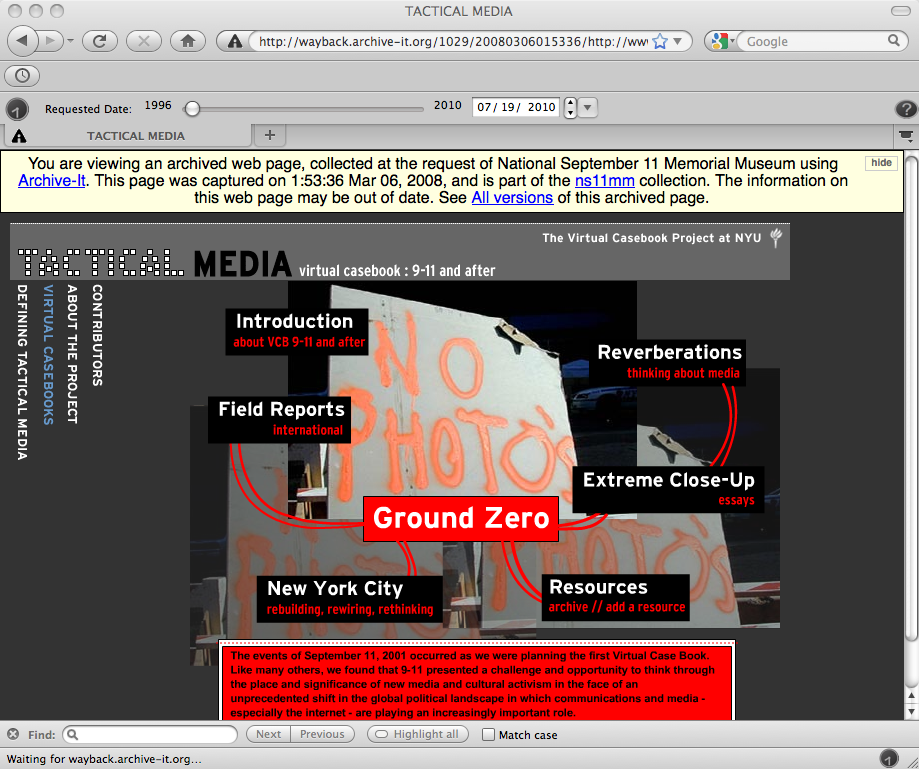This screenshot has width=919, height=769.
Task: Click the Find text field
Action: point(150,734)
